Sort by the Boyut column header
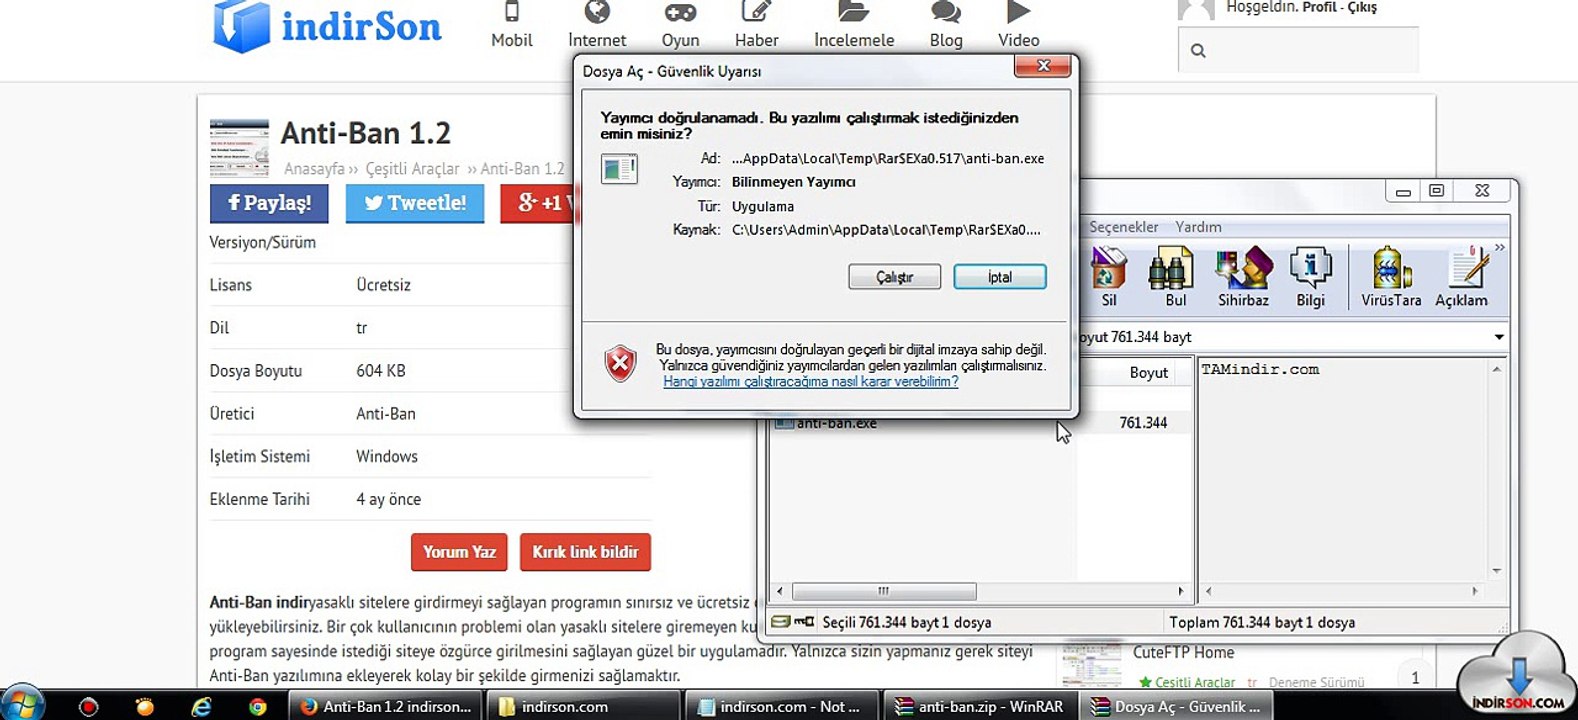Screen dimensions: 1578x720 click(1148, 372)
